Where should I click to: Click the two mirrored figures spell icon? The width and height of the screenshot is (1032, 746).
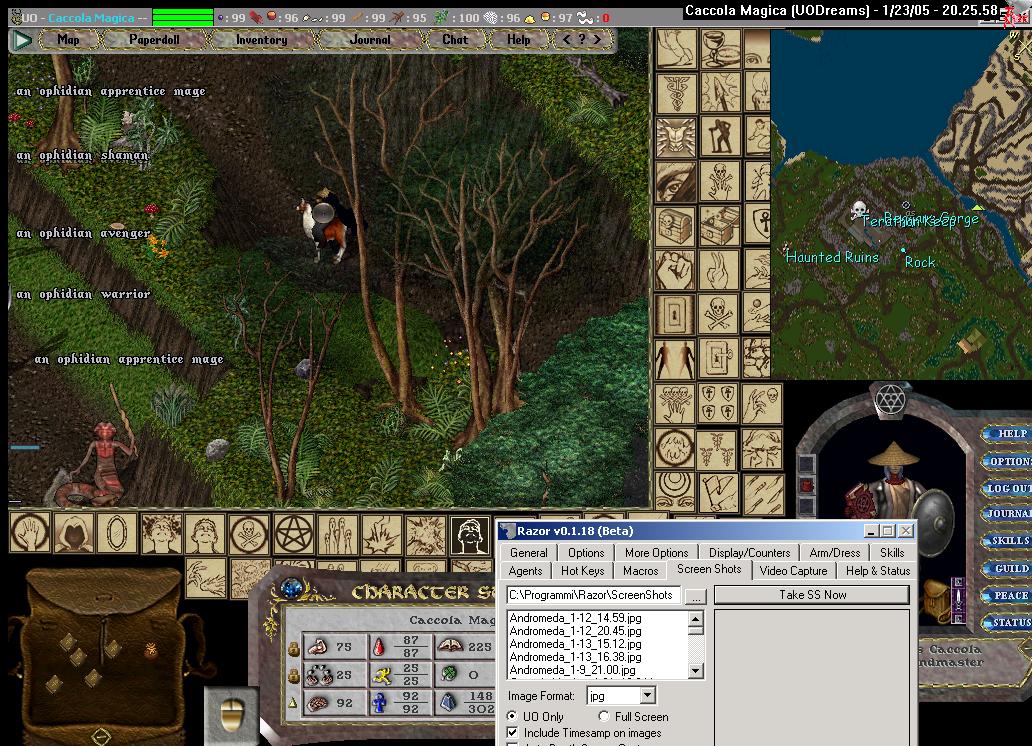675,359
